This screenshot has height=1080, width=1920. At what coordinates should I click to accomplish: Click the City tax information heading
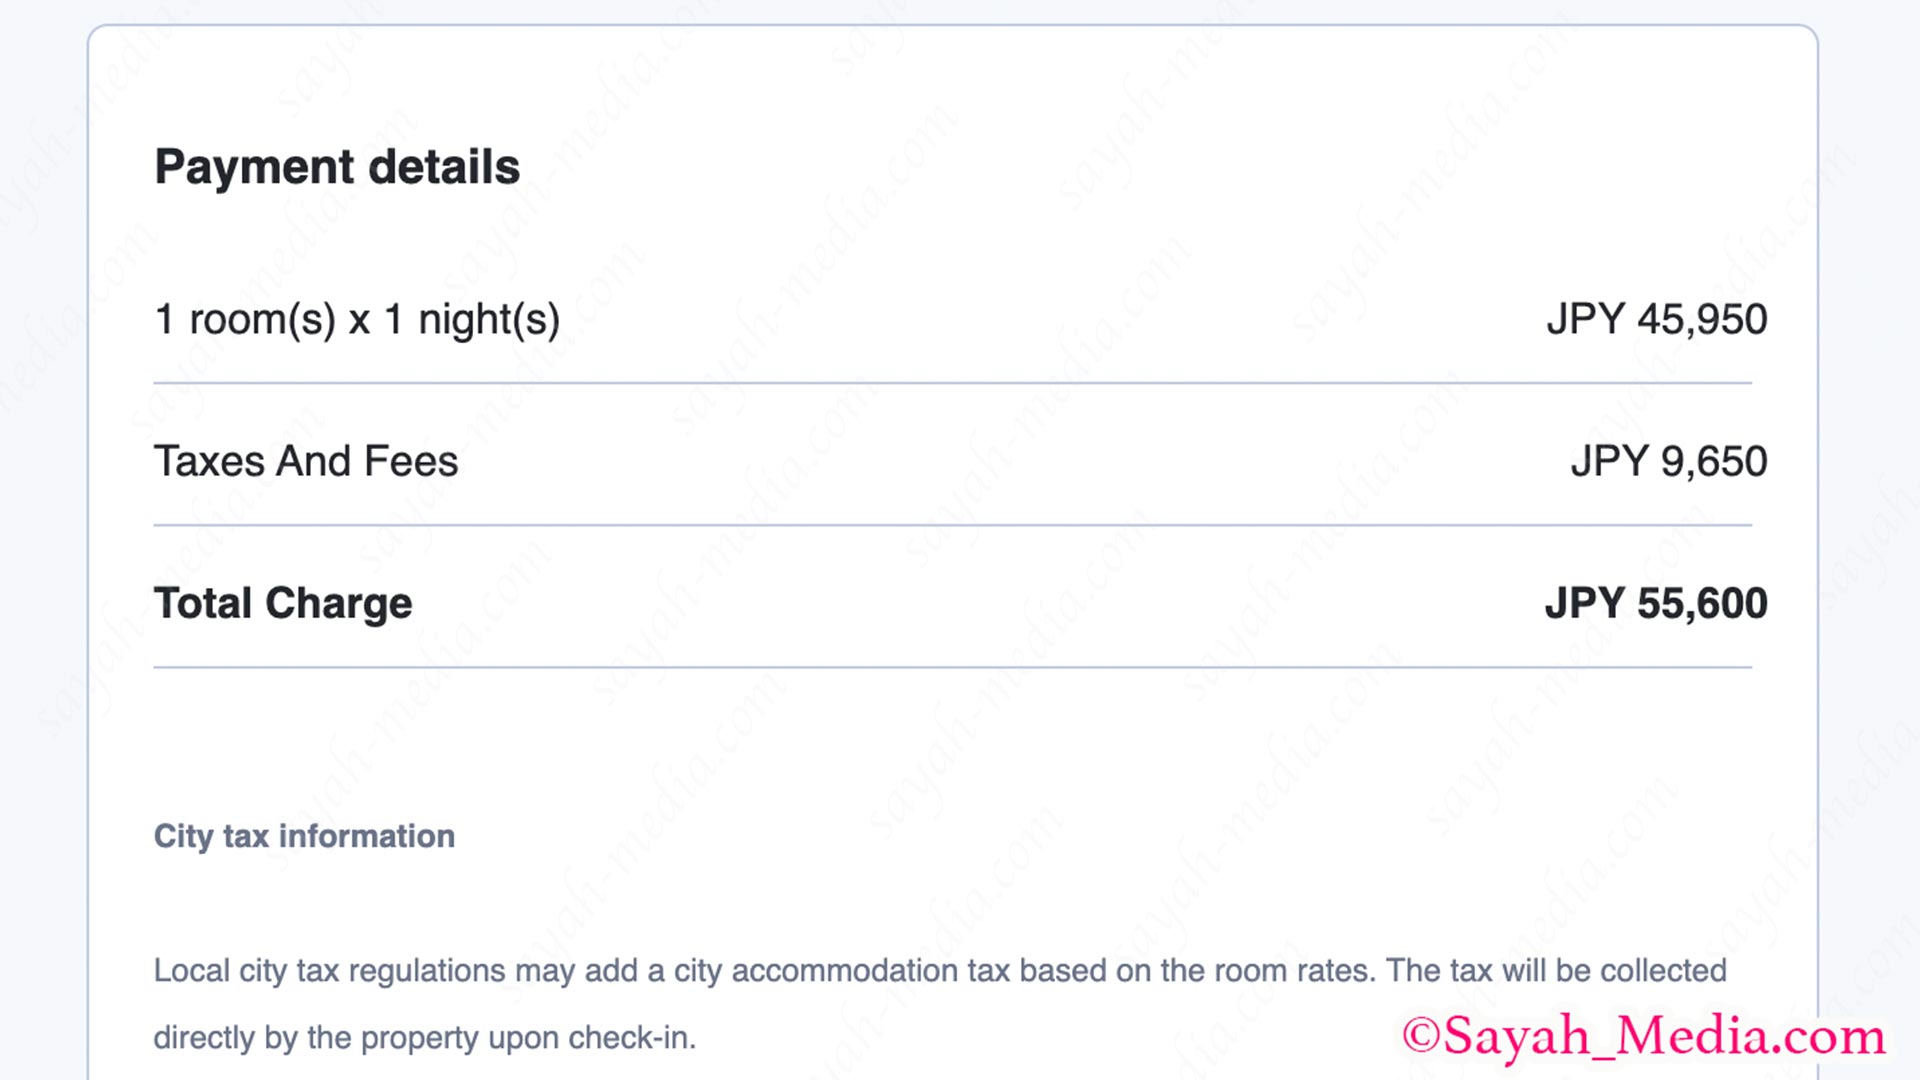(304, 836)
